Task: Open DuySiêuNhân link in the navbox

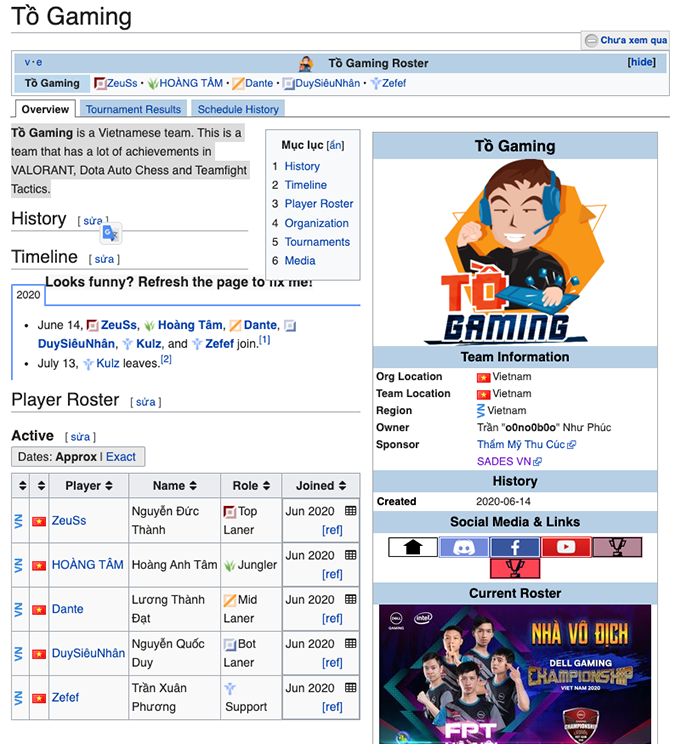Action: click(x=327, y=83)
